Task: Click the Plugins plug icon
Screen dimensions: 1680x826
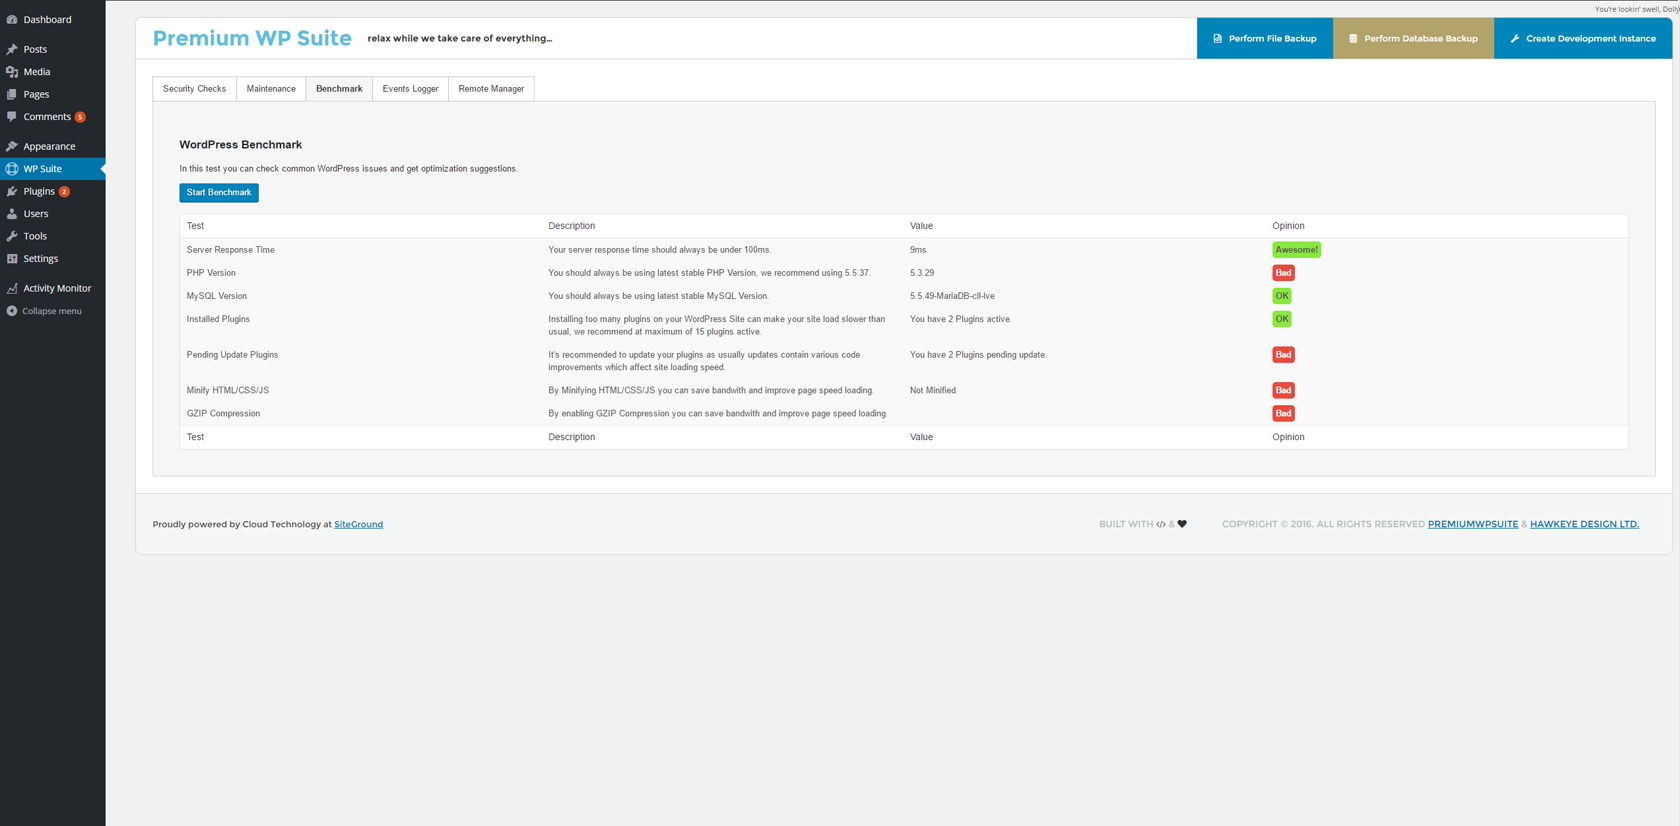Action: point(12,191)
